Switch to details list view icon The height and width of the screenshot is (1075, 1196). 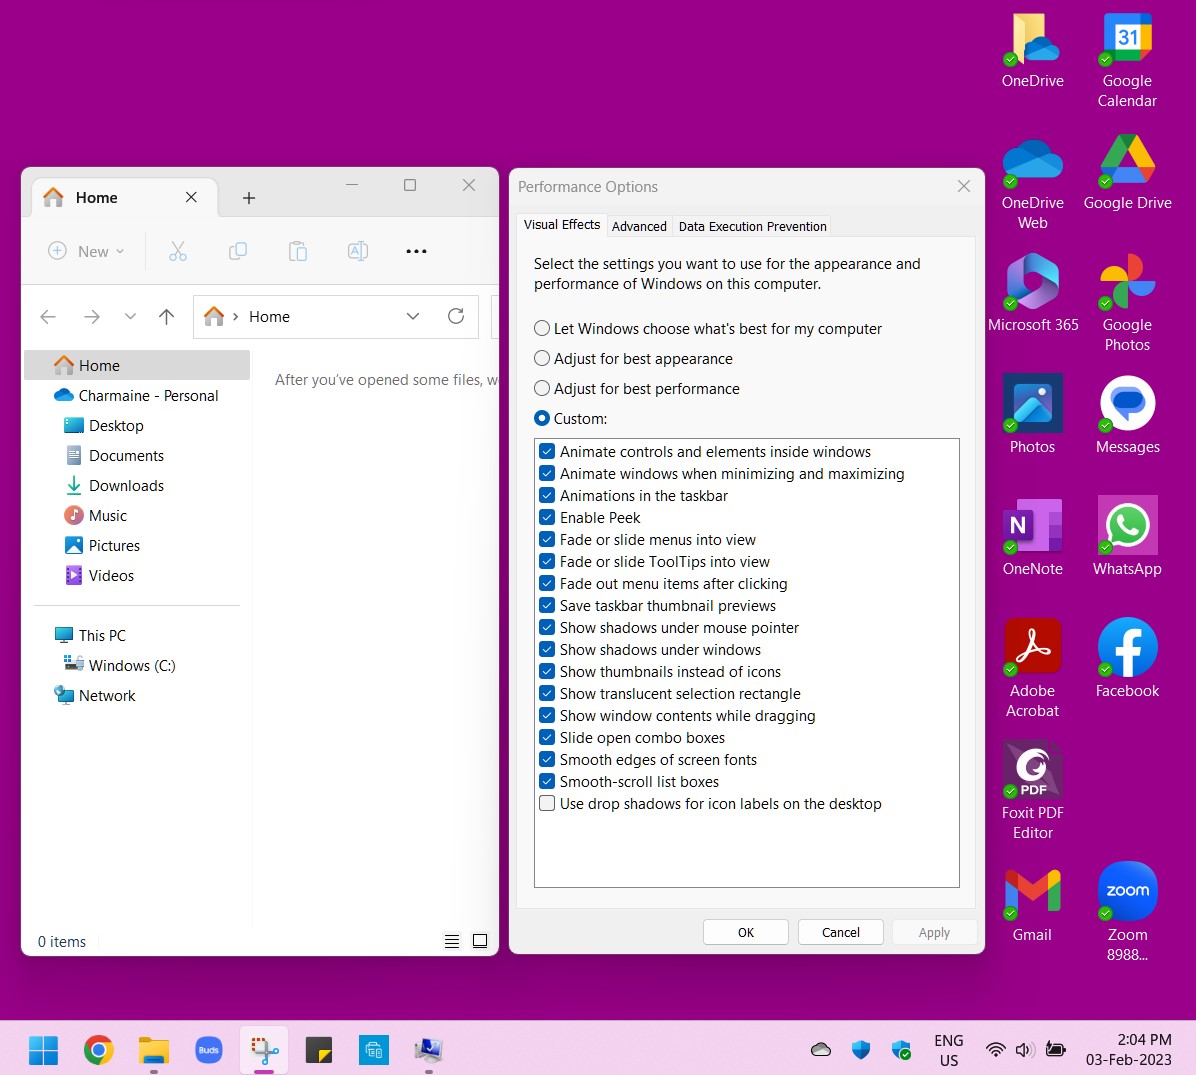click(452, 941)
